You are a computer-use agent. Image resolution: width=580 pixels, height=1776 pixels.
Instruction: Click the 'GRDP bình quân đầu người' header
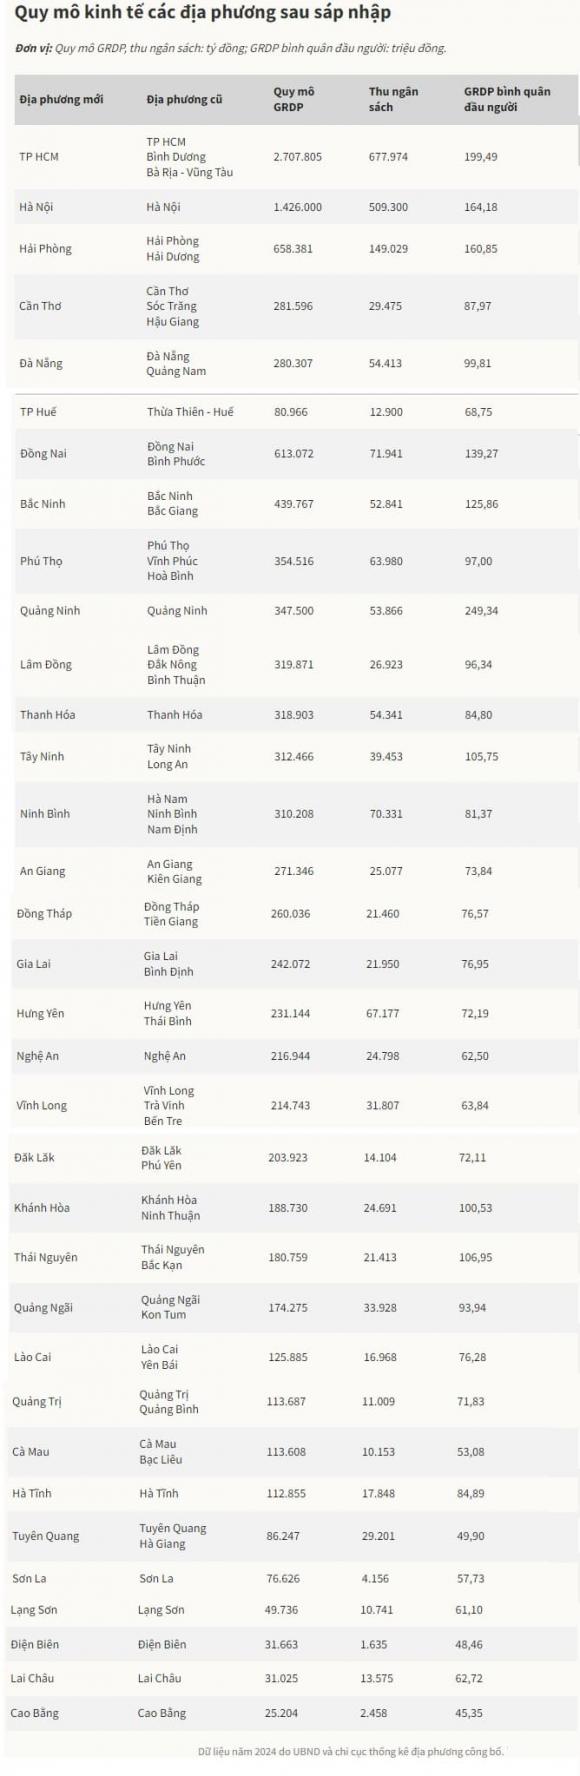click(507, 99)
